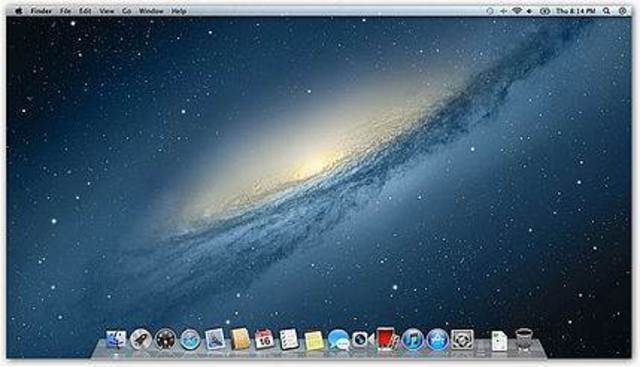The width and height of the screenshot is (640, 367).
Task: Open Calendar icon showing 16
Action: click(x=264, y=339)
